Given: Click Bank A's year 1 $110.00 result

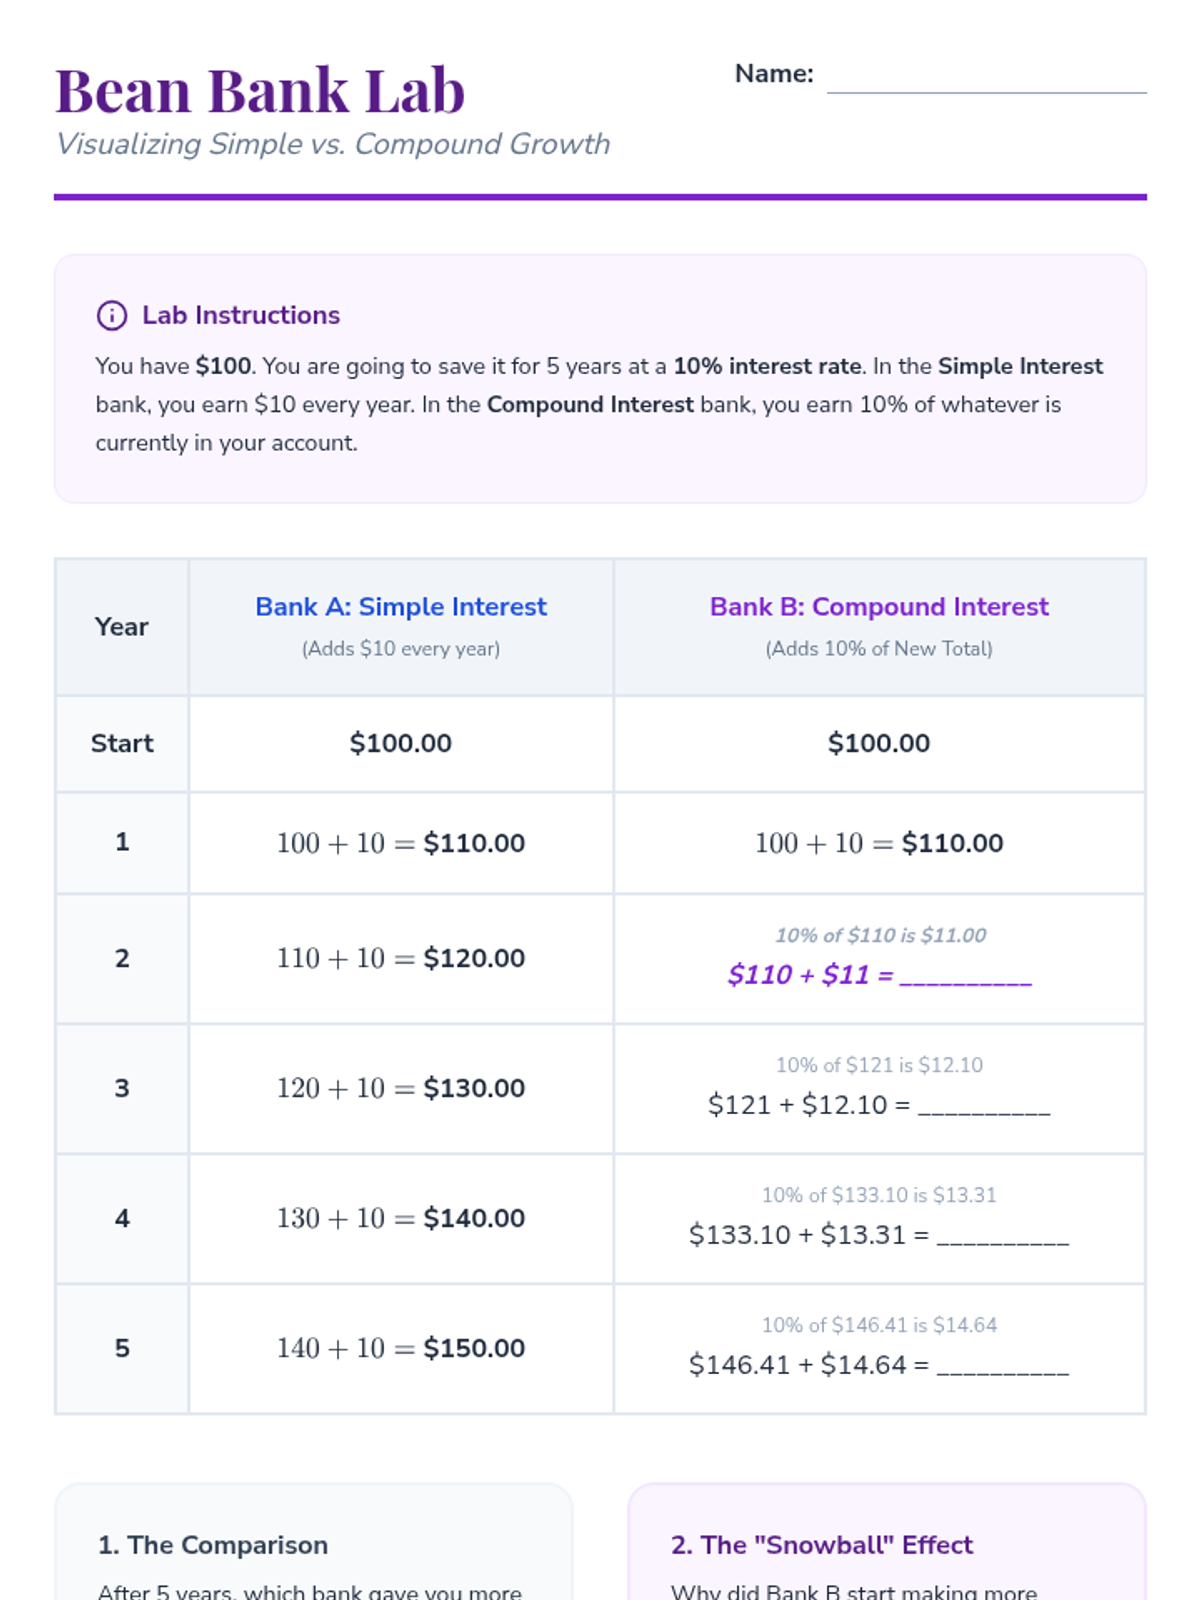Looking at the screenshot, I should pyautogui.click(x=474, y=843).
